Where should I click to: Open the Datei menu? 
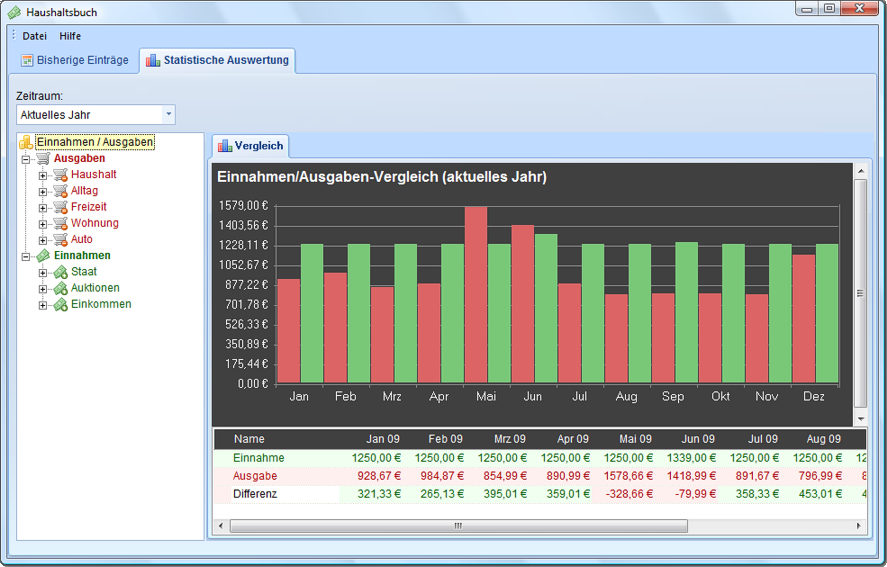click(35, 36)
